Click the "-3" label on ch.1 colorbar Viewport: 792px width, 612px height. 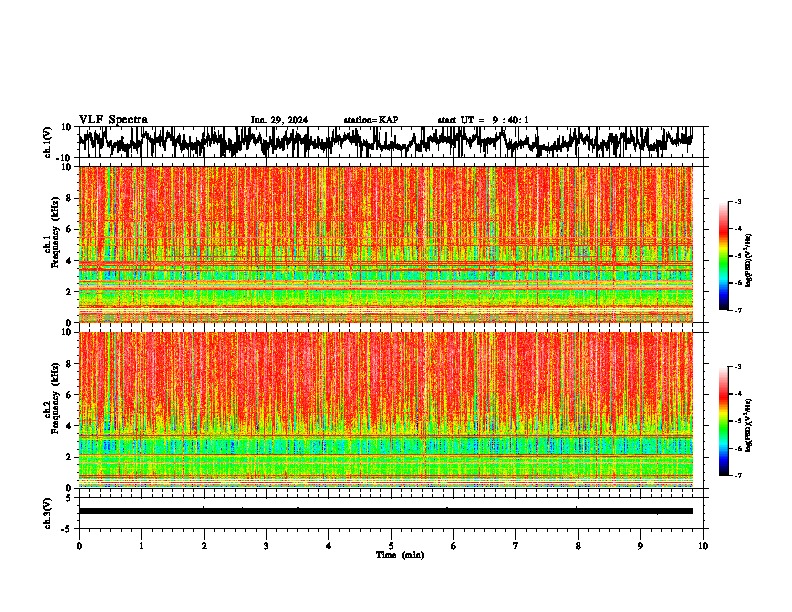pyautogui.click(x=737, y=201)
